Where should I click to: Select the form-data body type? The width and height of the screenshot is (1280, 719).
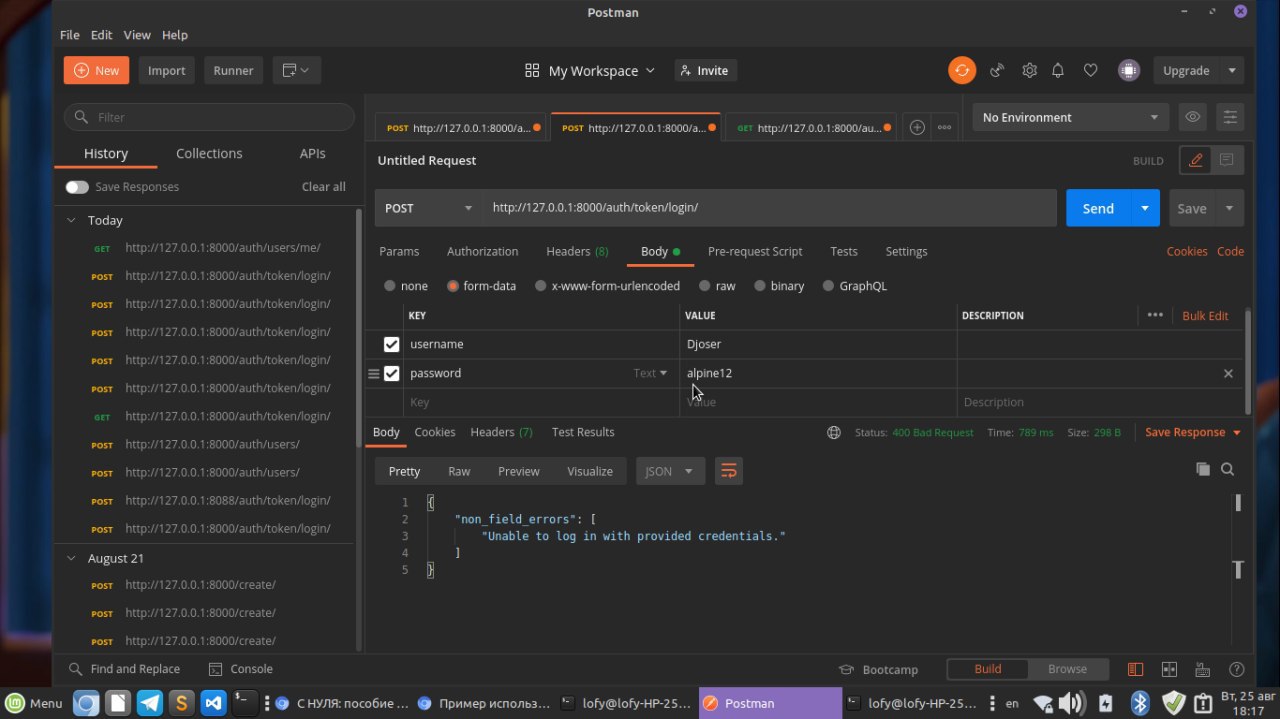point(453,286)
